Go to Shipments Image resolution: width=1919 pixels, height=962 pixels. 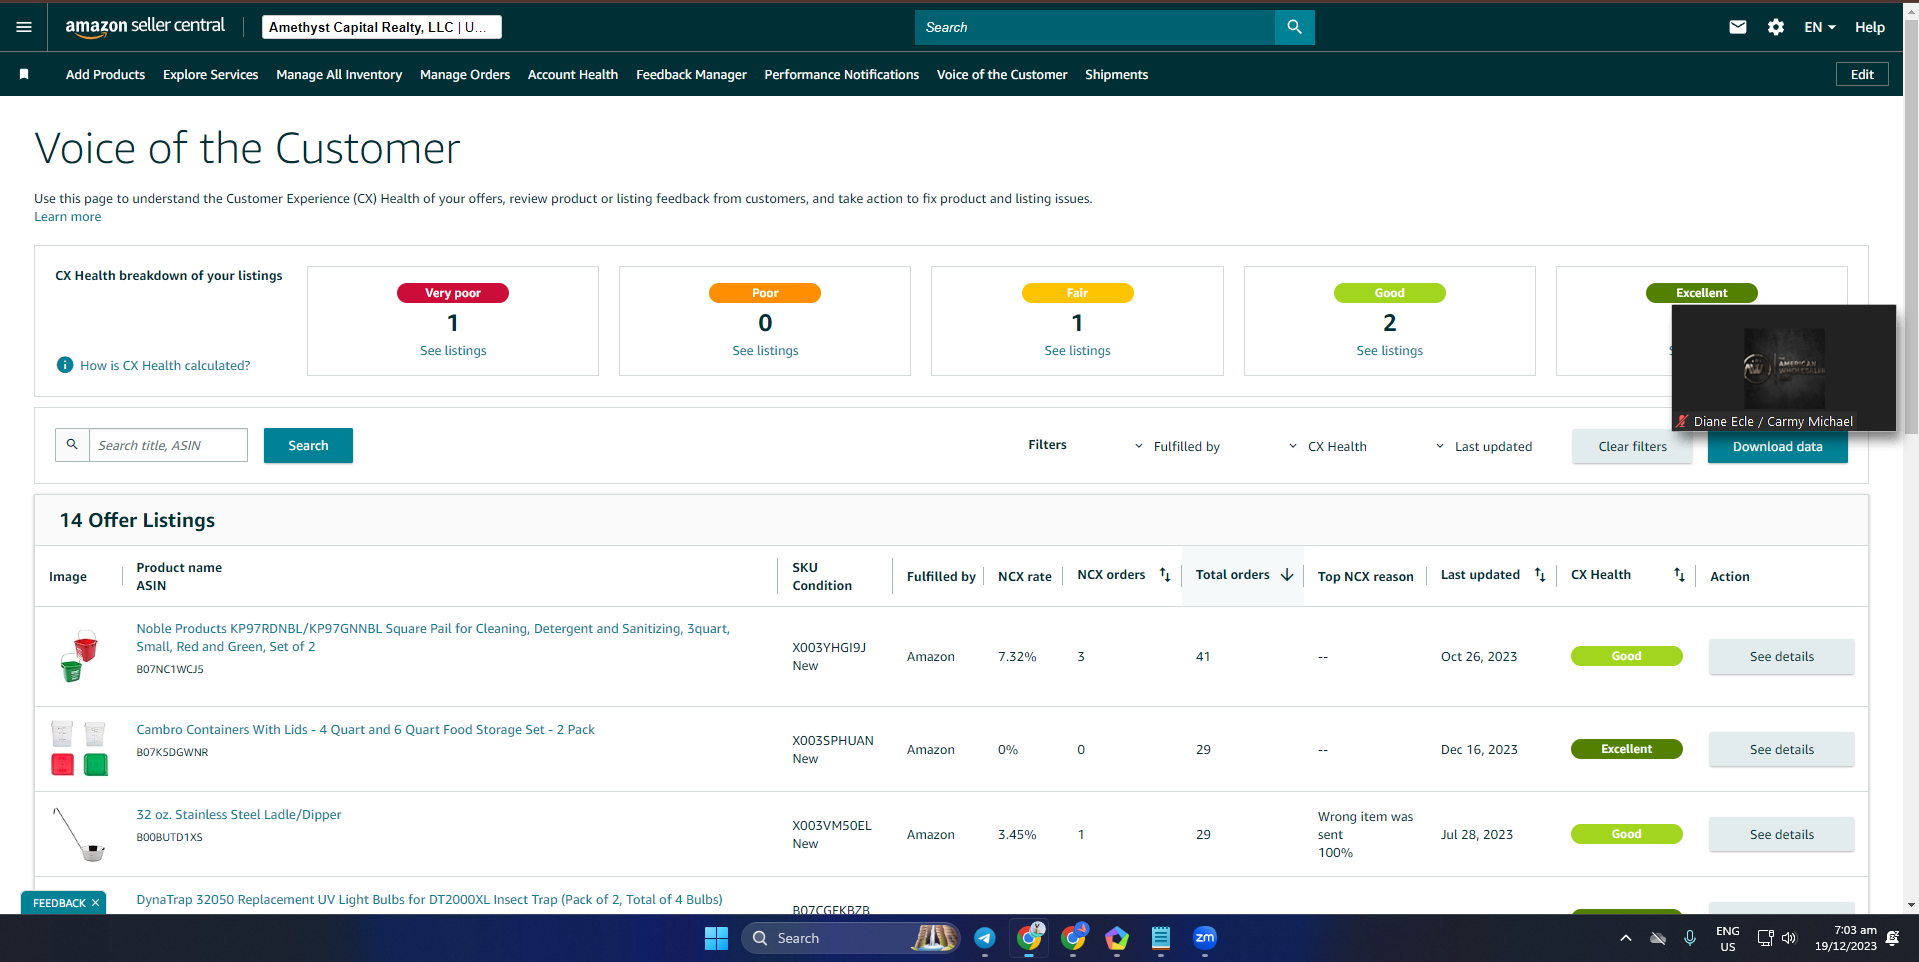(1116, 74)
